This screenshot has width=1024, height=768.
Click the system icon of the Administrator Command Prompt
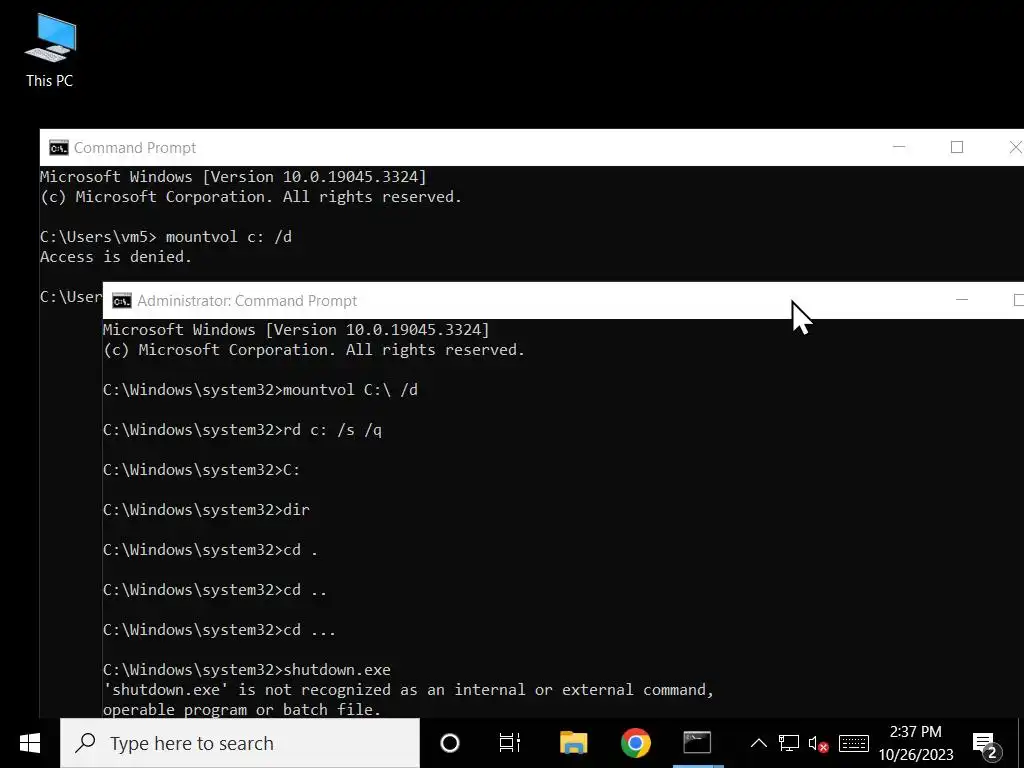pyautogui.click(x=122, y=301)
